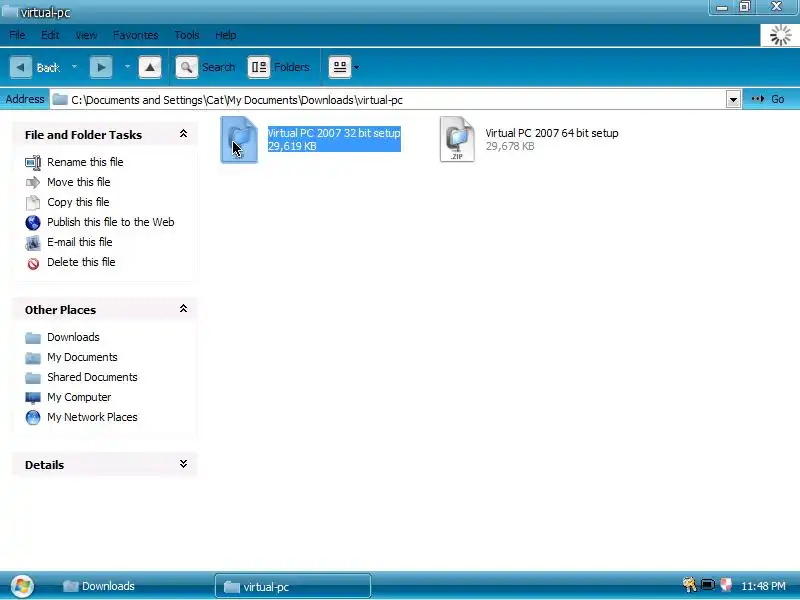Open My Network Places link
Viewport: 800px width, 600px height.
[92, 416]
